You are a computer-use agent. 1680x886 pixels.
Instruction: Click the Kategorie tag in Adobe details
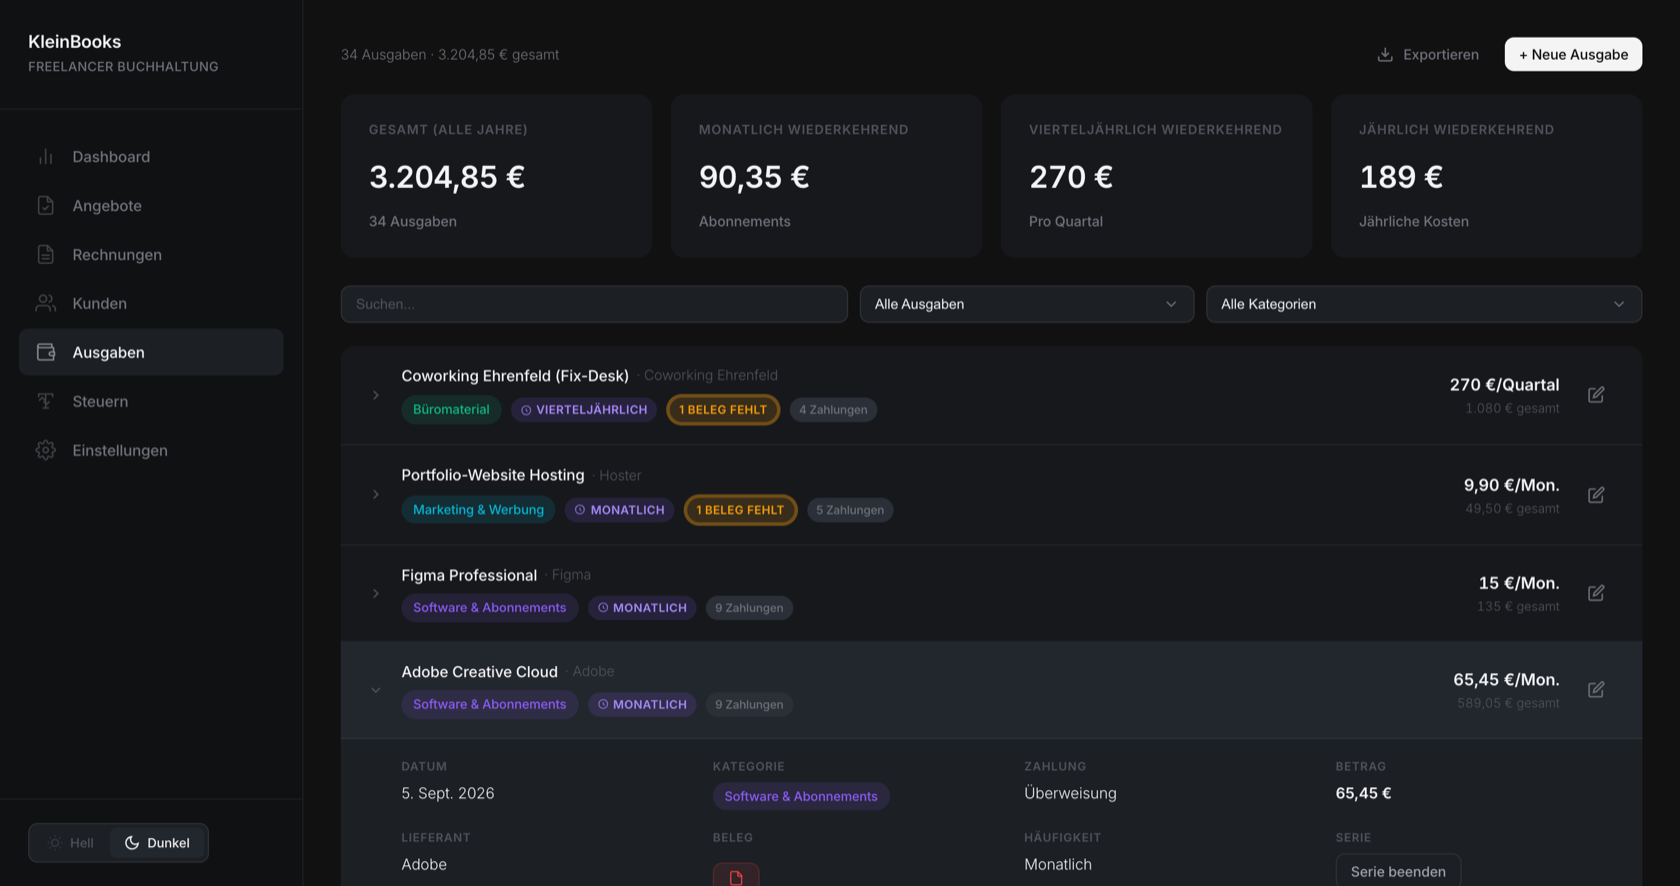pos(801,796)
